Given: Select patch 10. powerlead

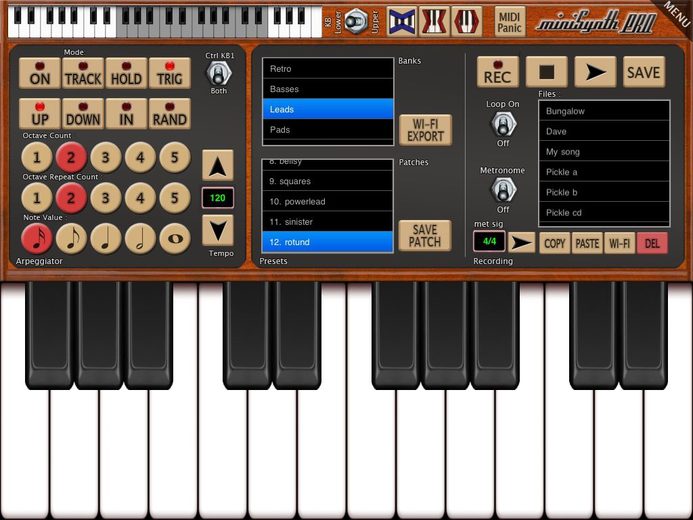Looking at the screenshot, I should click(327, 201).
